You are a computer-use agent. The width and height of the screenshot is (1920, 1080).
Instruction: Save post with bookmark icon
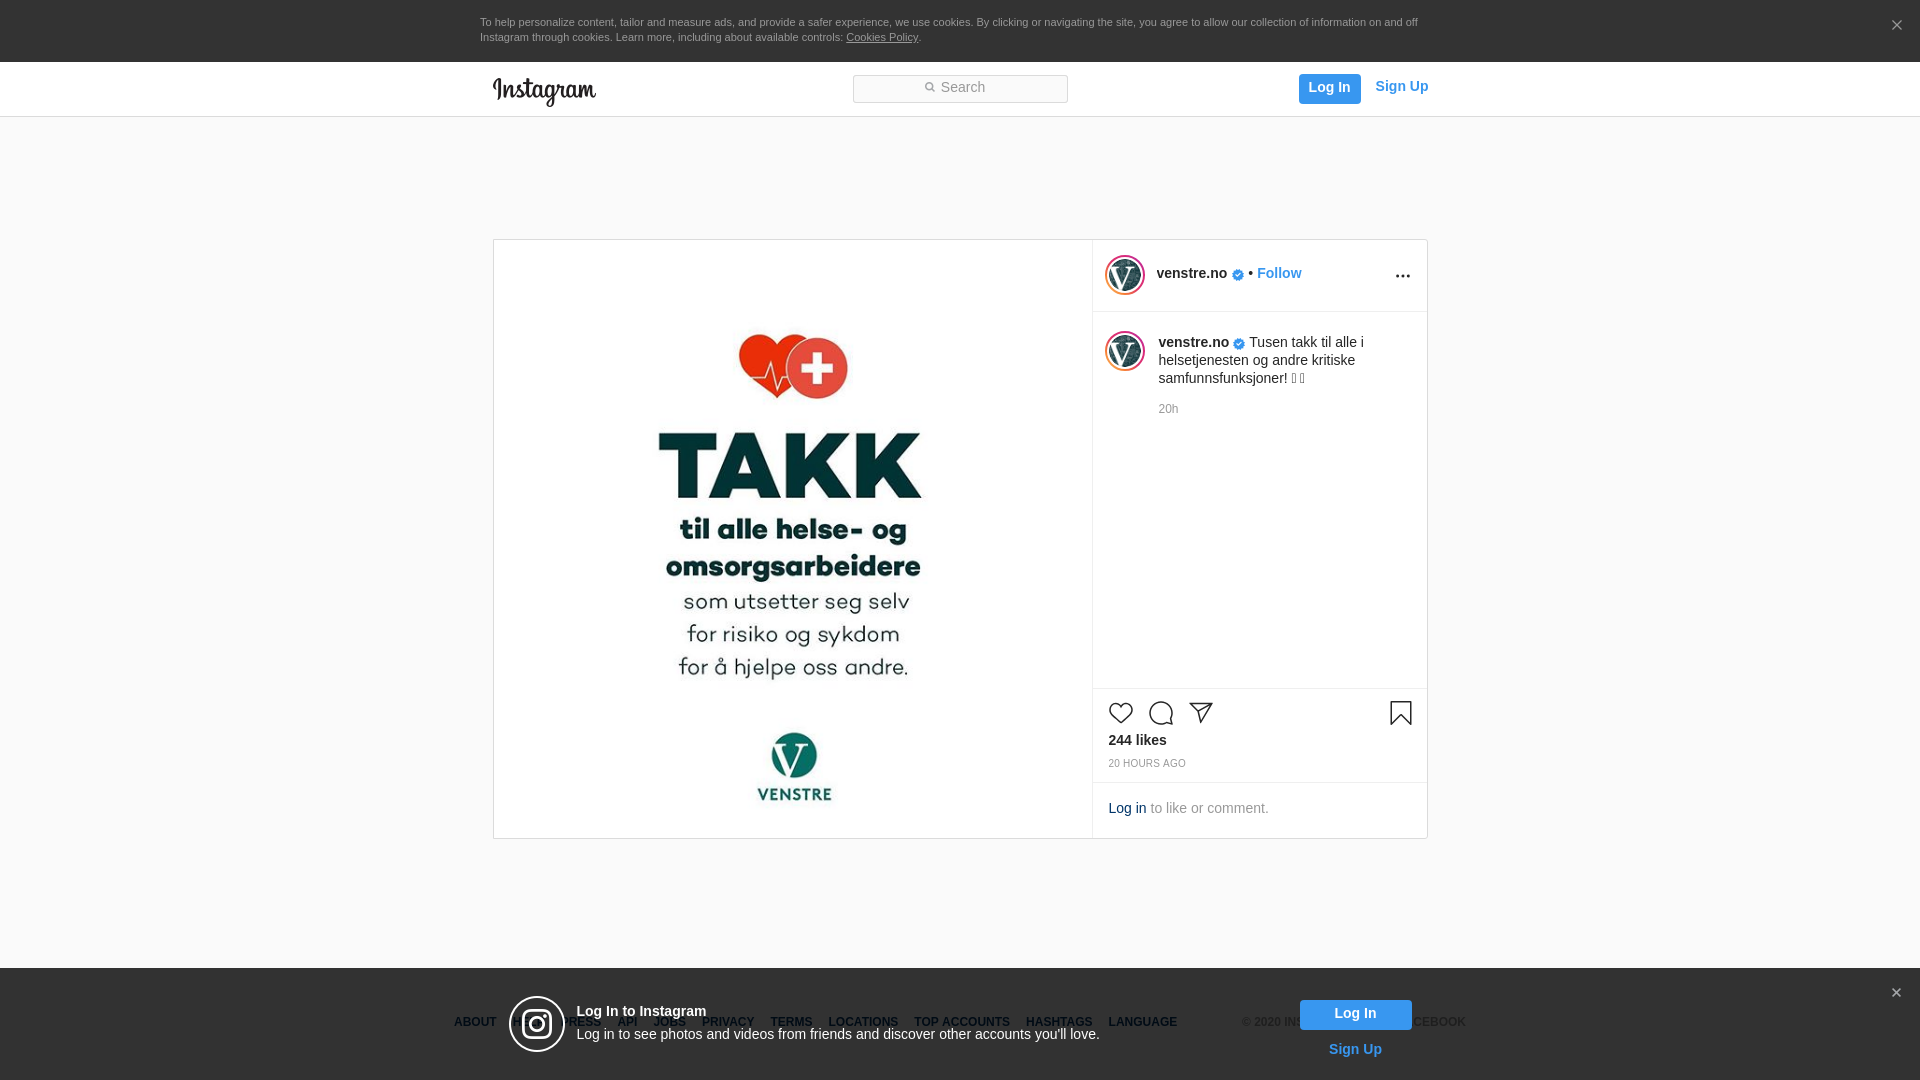pos(1400,713)
